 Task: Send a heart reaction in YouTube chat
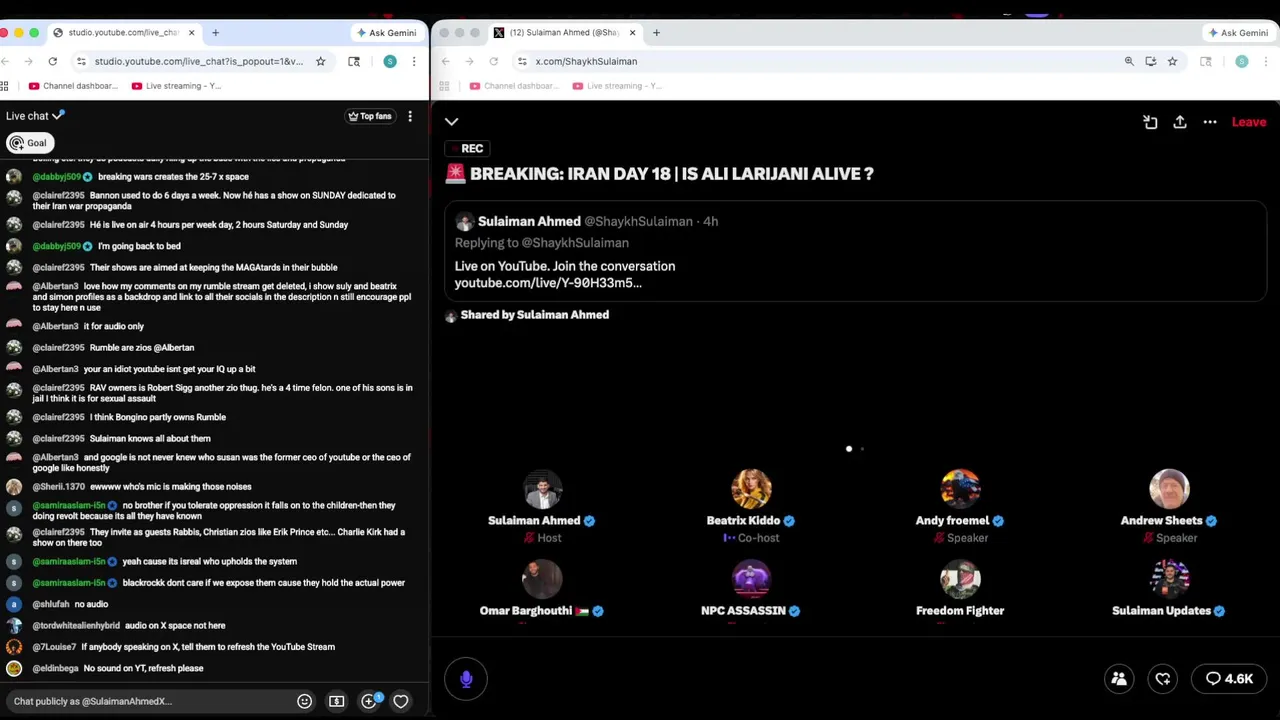pyautogui.click(x=401, y=701)
